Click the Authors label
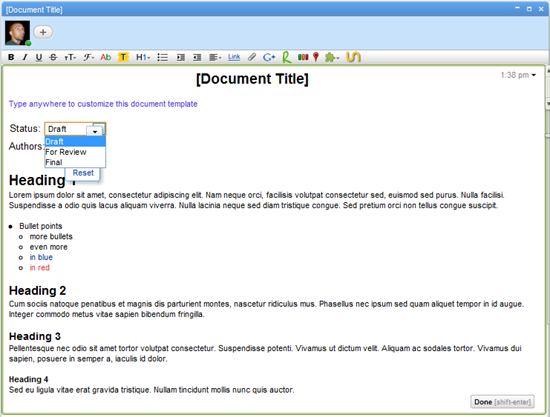The image size is (550, 417). click(26, 146)
